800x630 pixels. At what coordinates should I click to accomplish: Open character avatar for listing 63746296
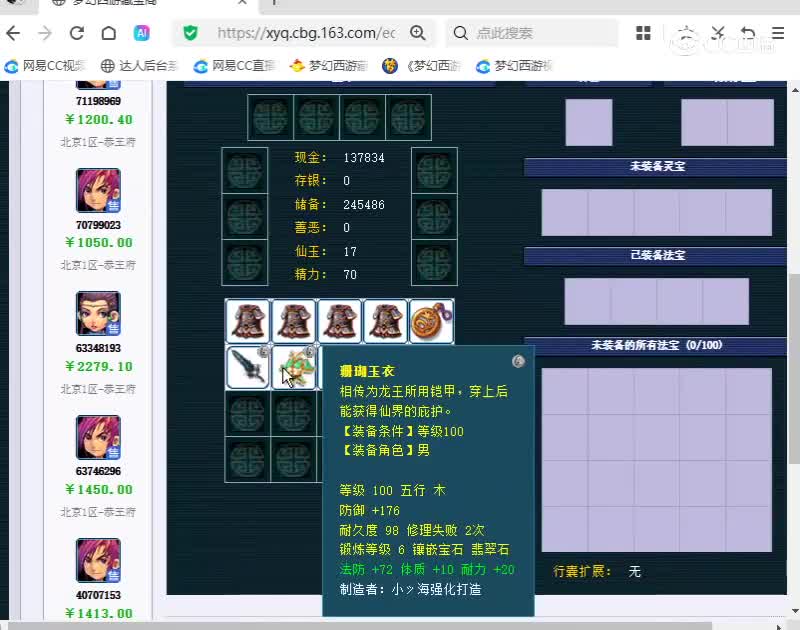(98, 437)
